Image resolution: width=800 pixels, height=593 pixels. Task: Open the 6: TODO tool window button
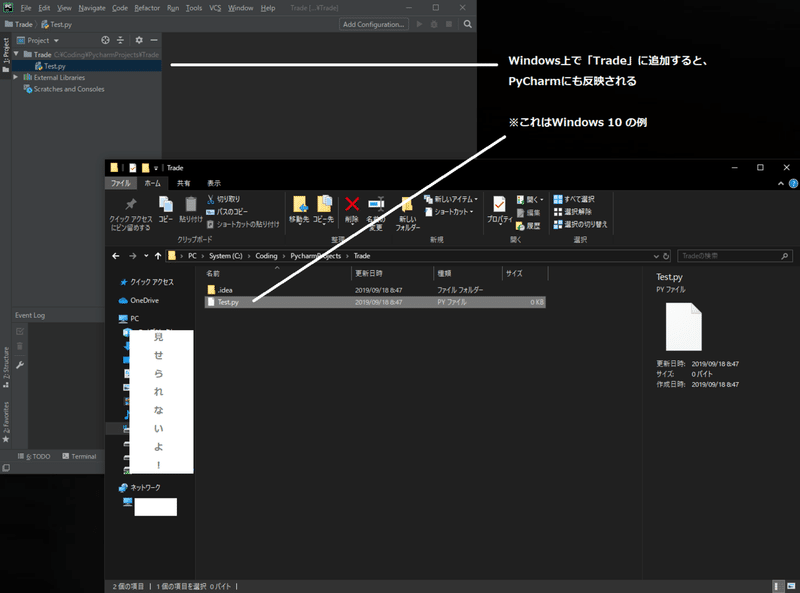point(34,456)
